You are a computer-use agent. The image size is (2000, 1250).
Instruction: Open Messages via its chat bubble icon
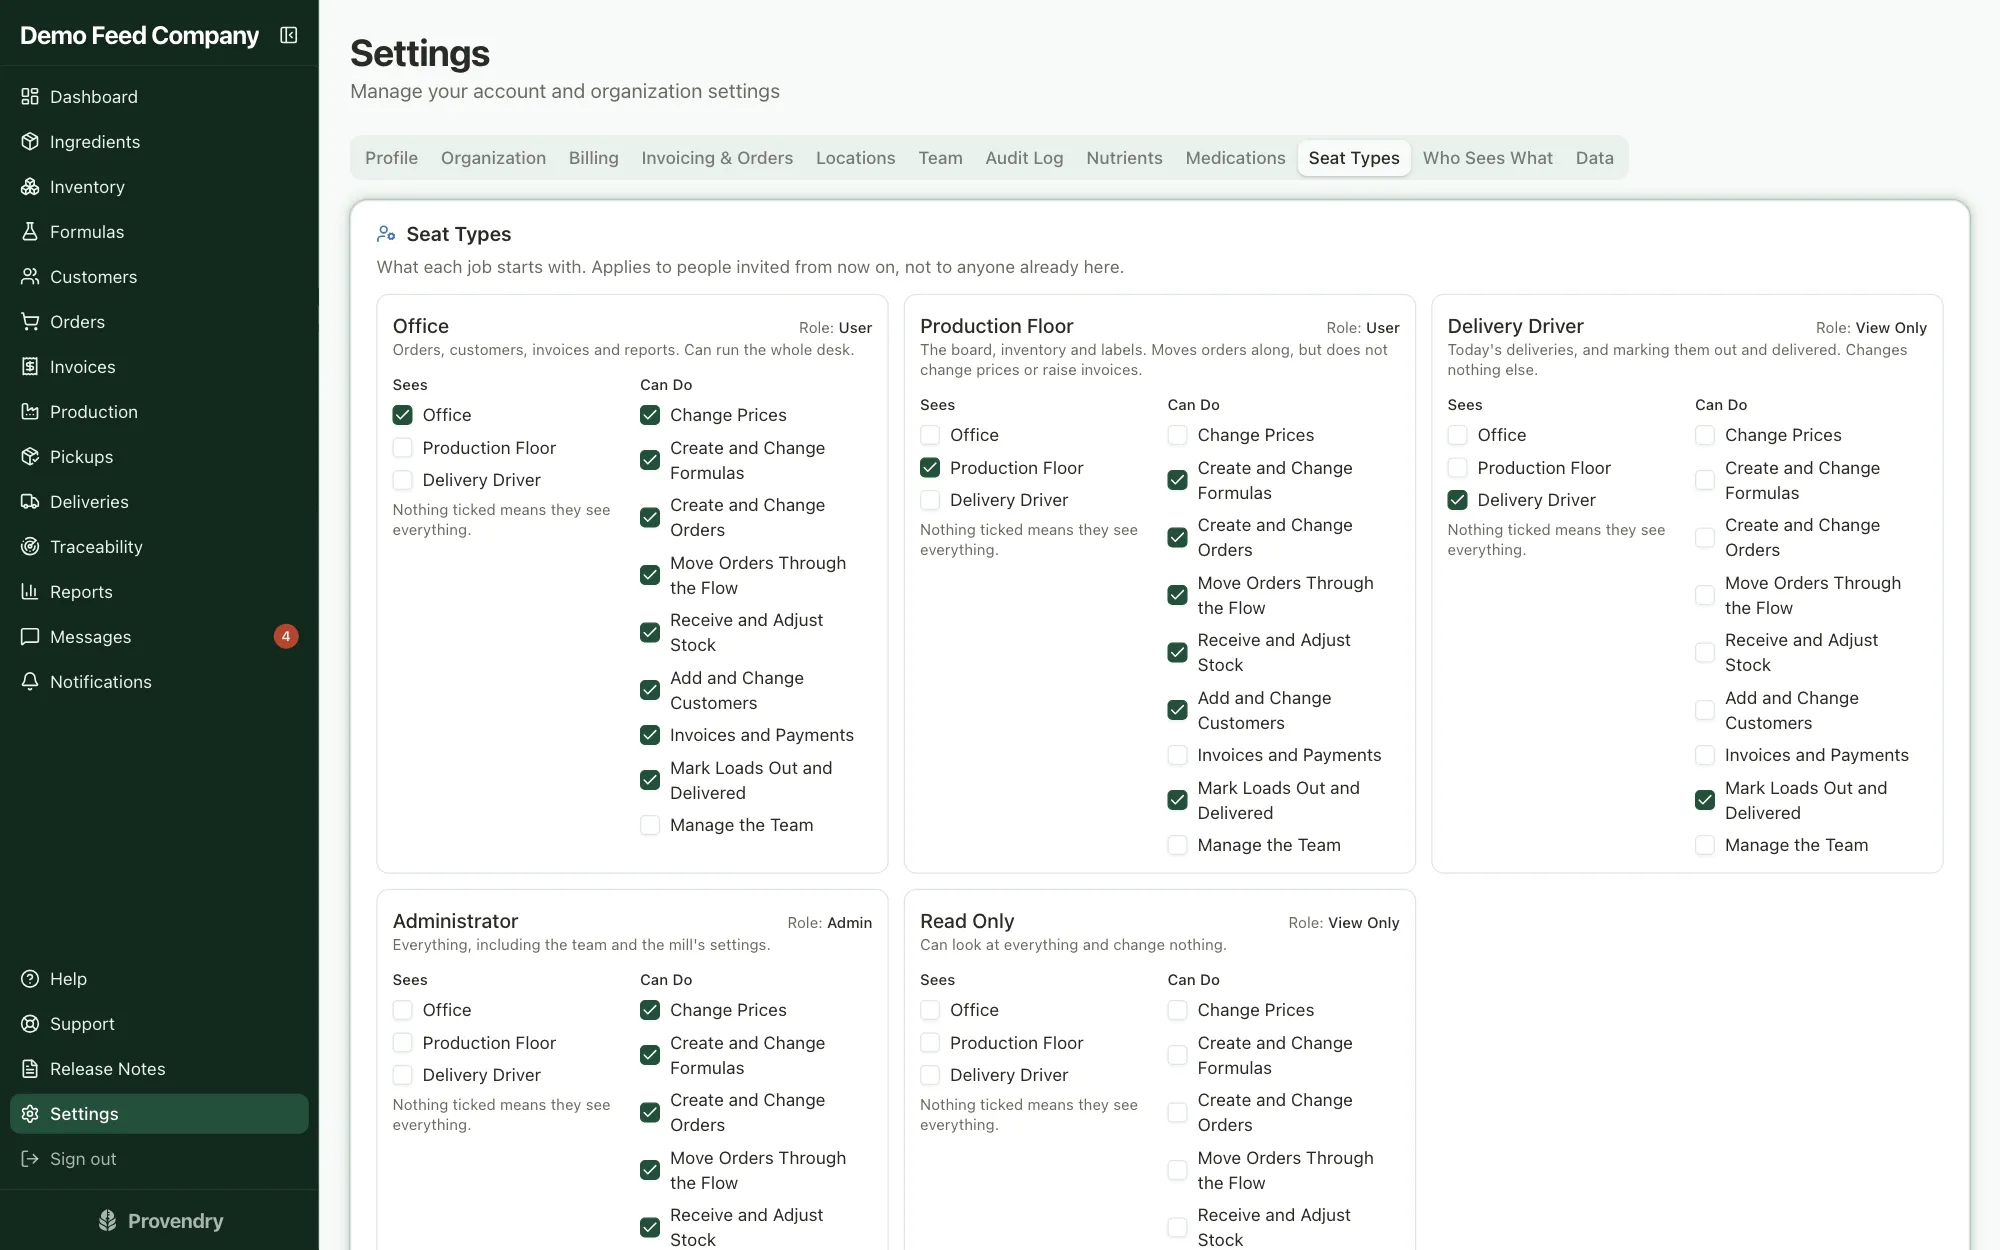(x=30, y=637)
